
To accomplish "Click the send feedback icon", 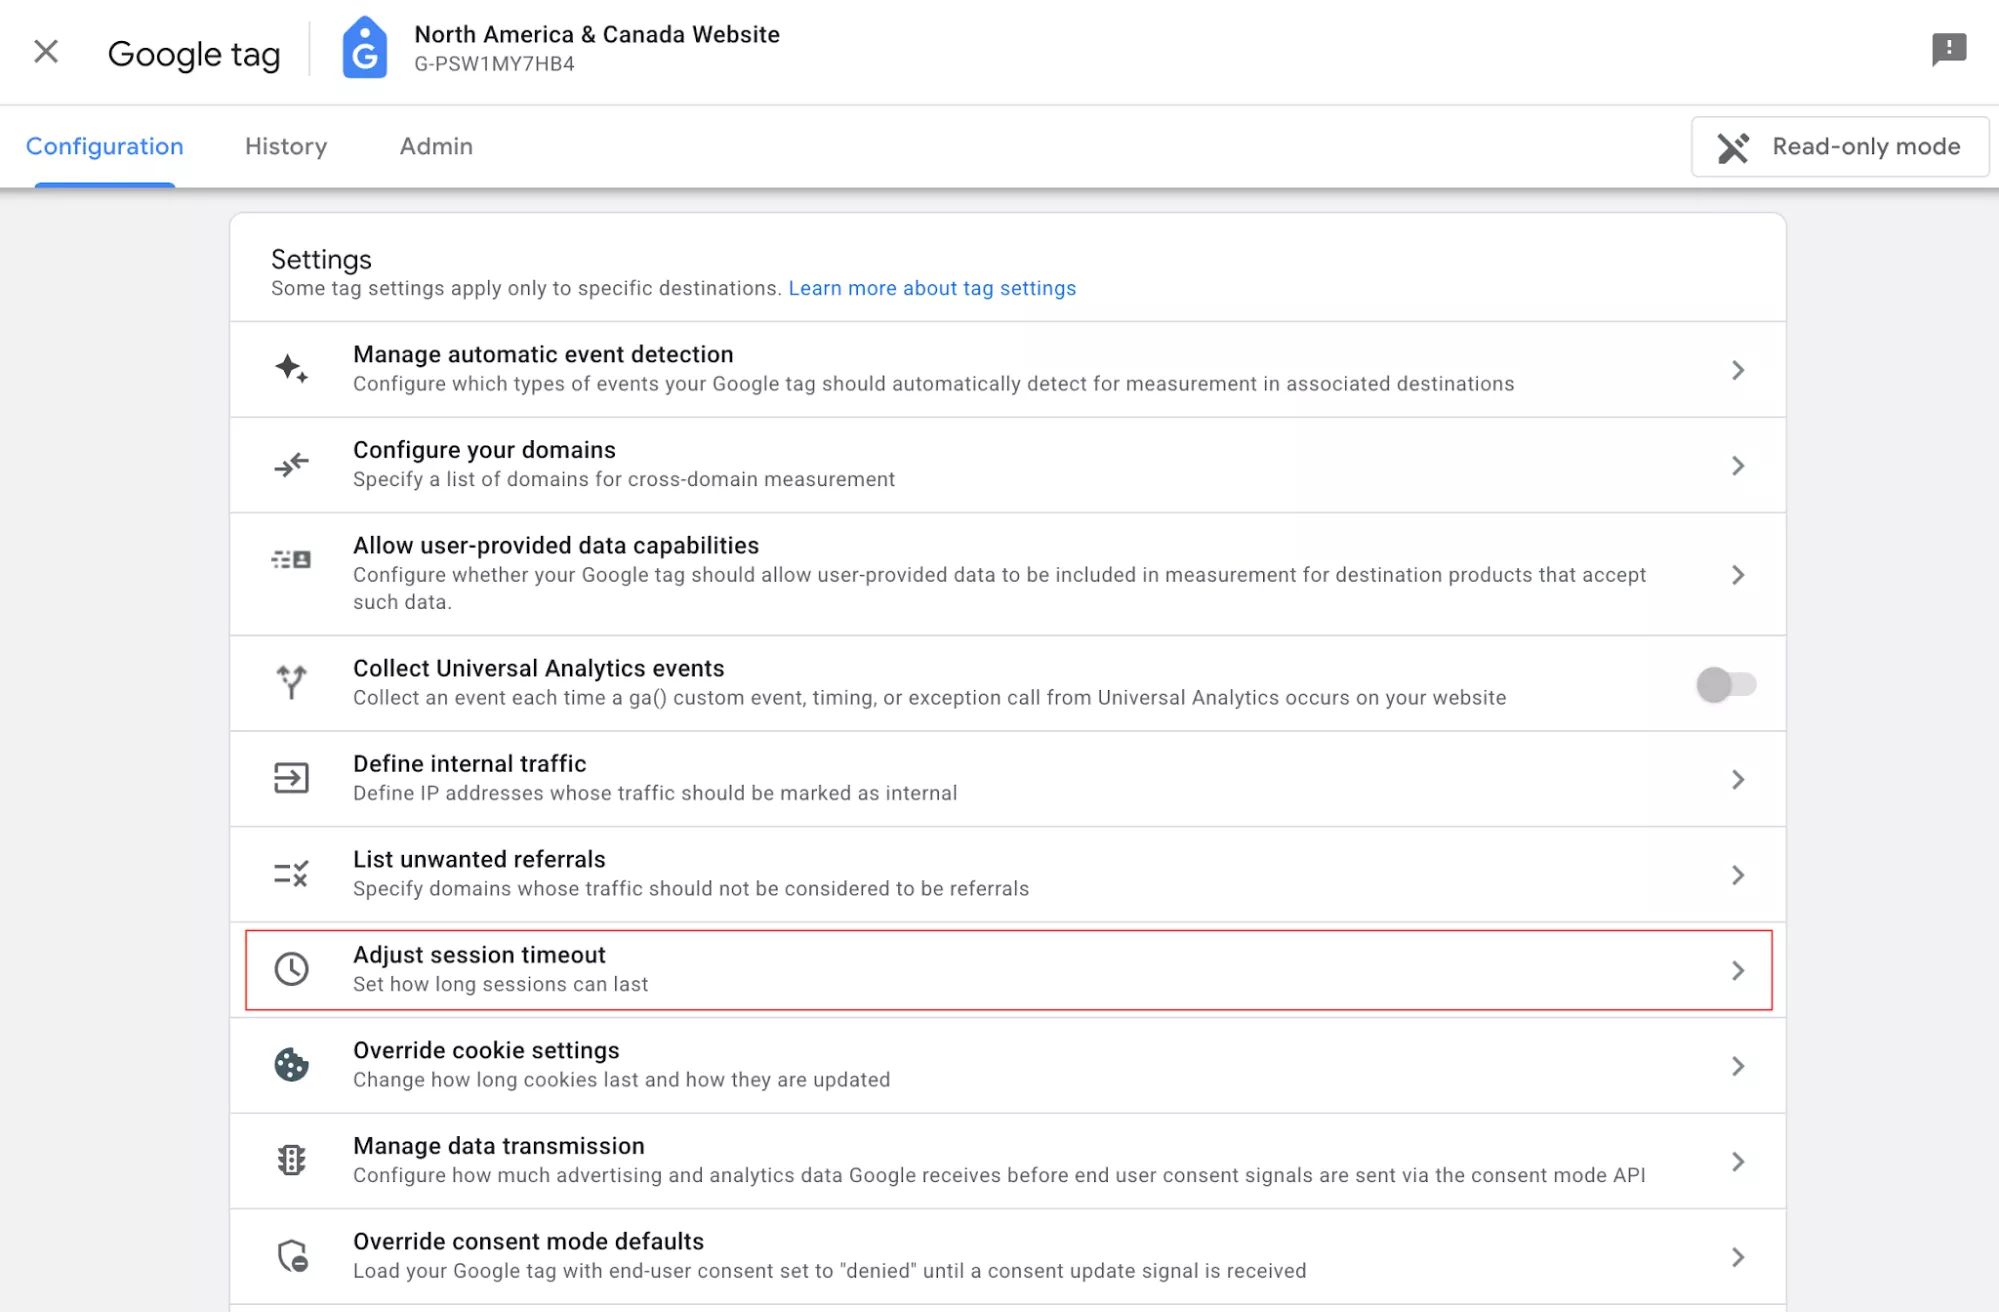I will coord(1948,48).
